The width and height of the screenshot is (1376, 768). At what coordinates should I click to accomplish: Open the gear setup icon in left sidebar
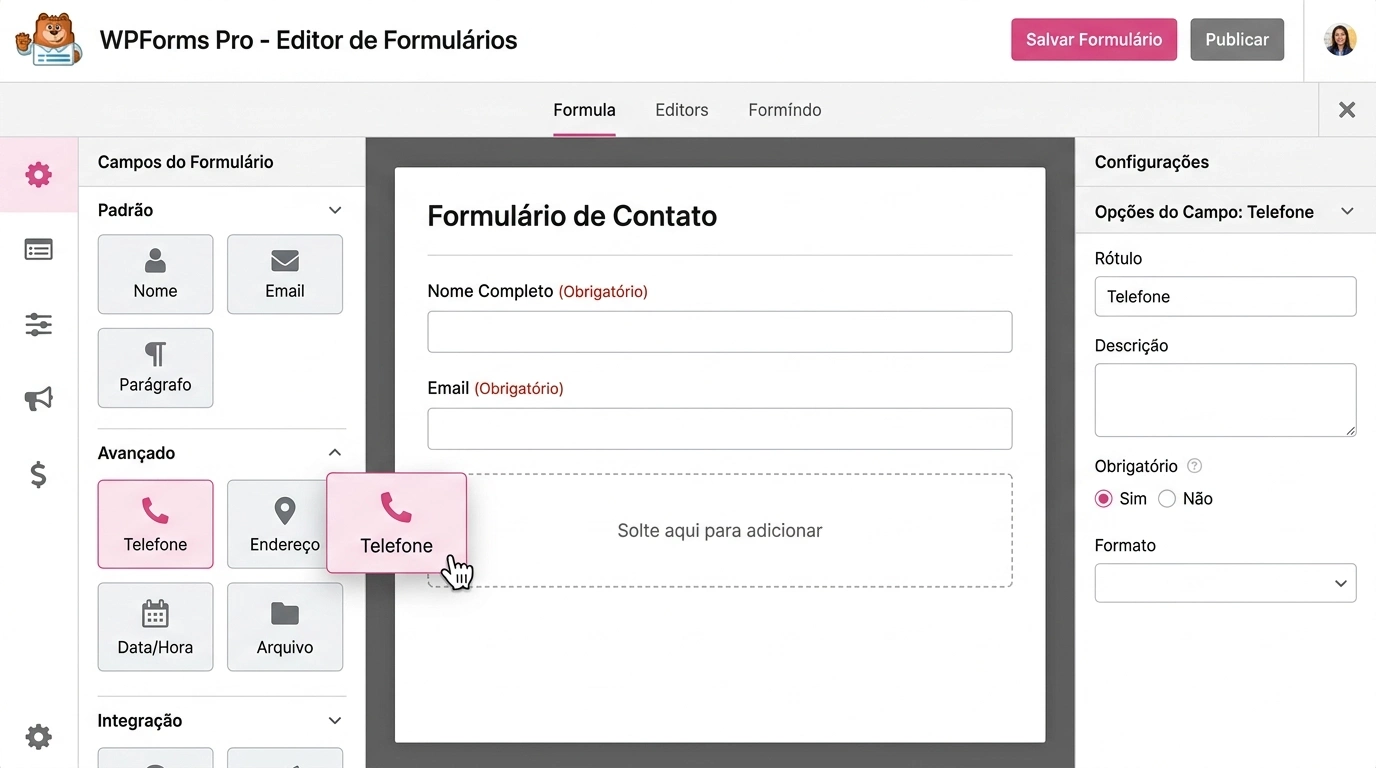38,175
